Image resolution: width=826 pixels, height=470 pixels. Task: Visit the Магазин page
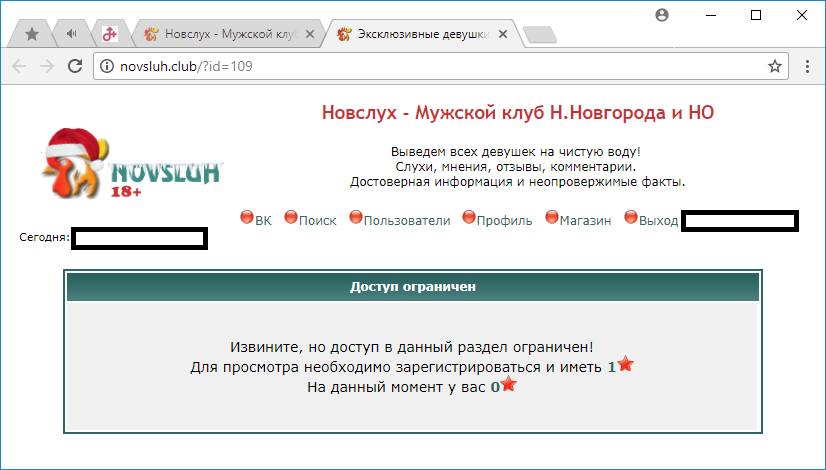585,221
